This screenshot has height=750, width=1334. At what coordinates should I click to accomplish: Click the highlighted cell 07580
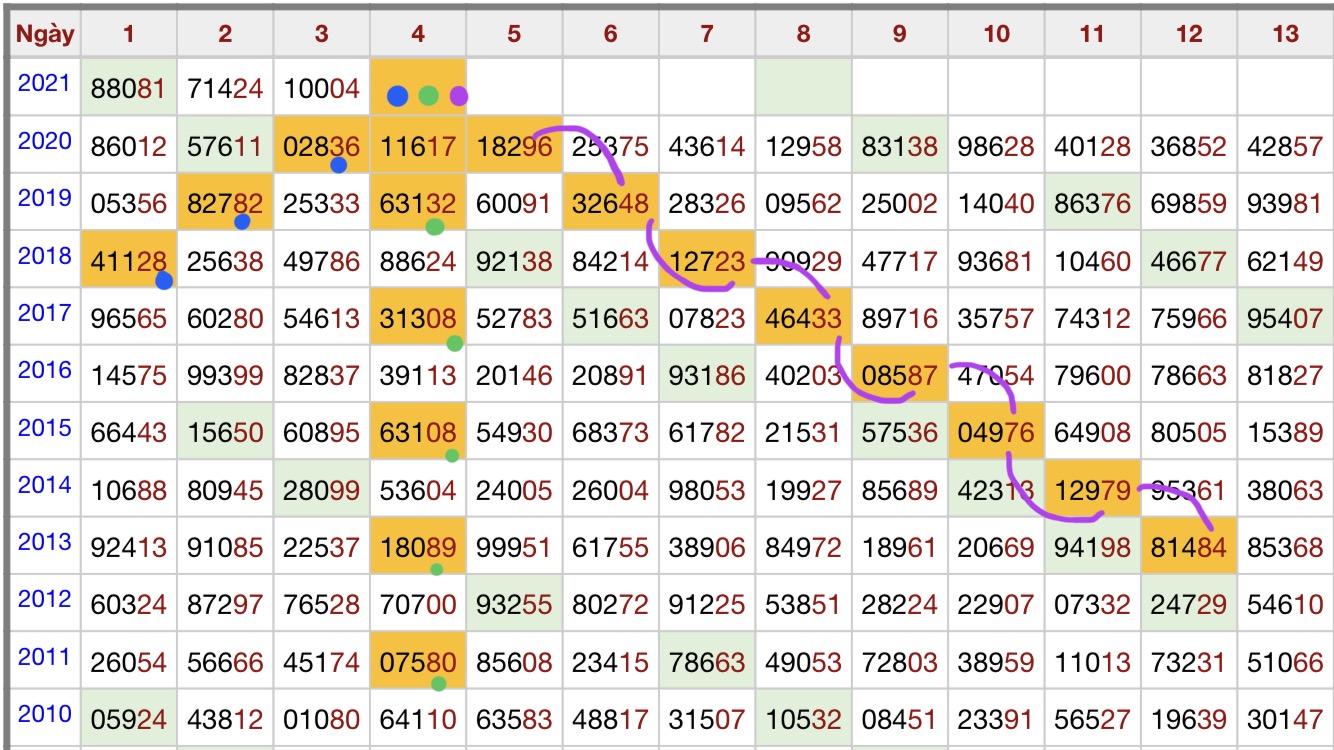tap(418, 662)
